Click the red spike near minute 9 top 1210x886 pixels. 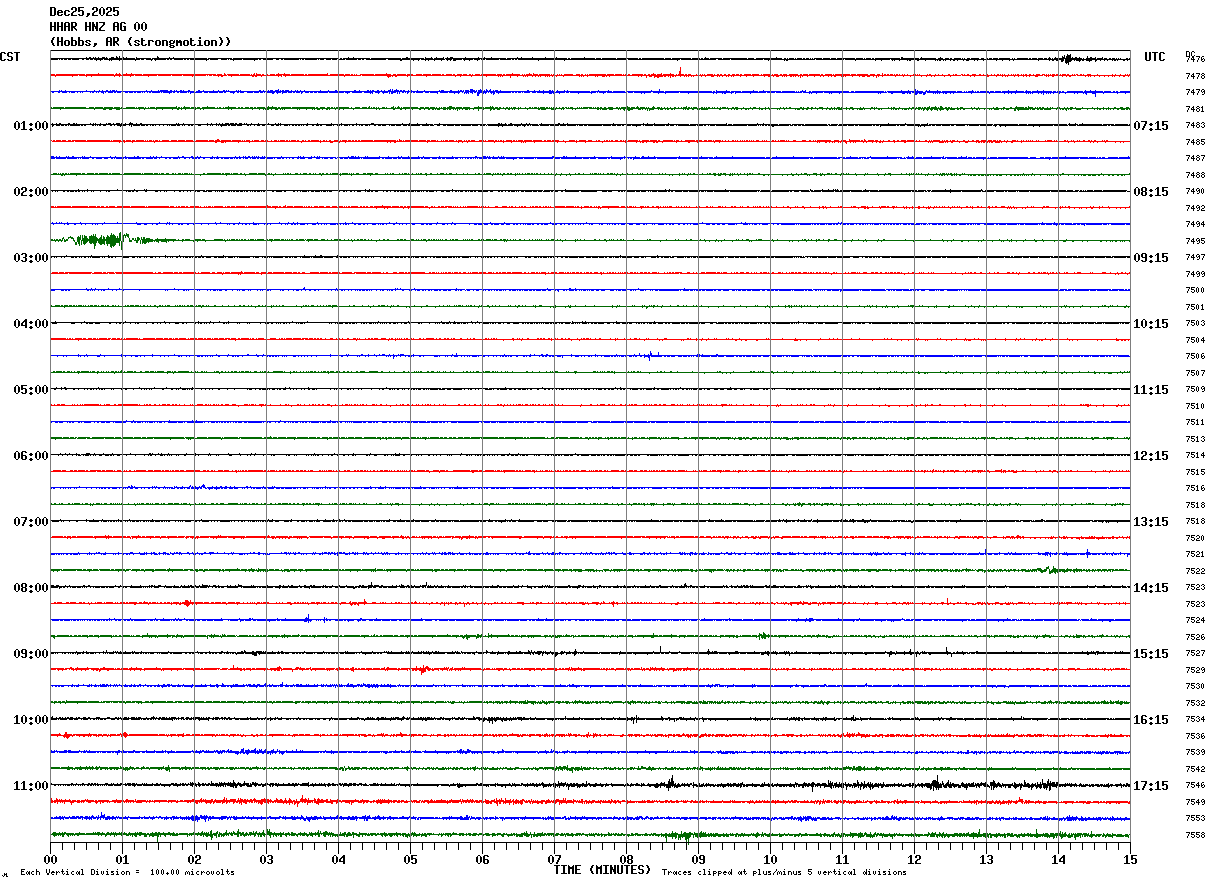coord(680,71)
